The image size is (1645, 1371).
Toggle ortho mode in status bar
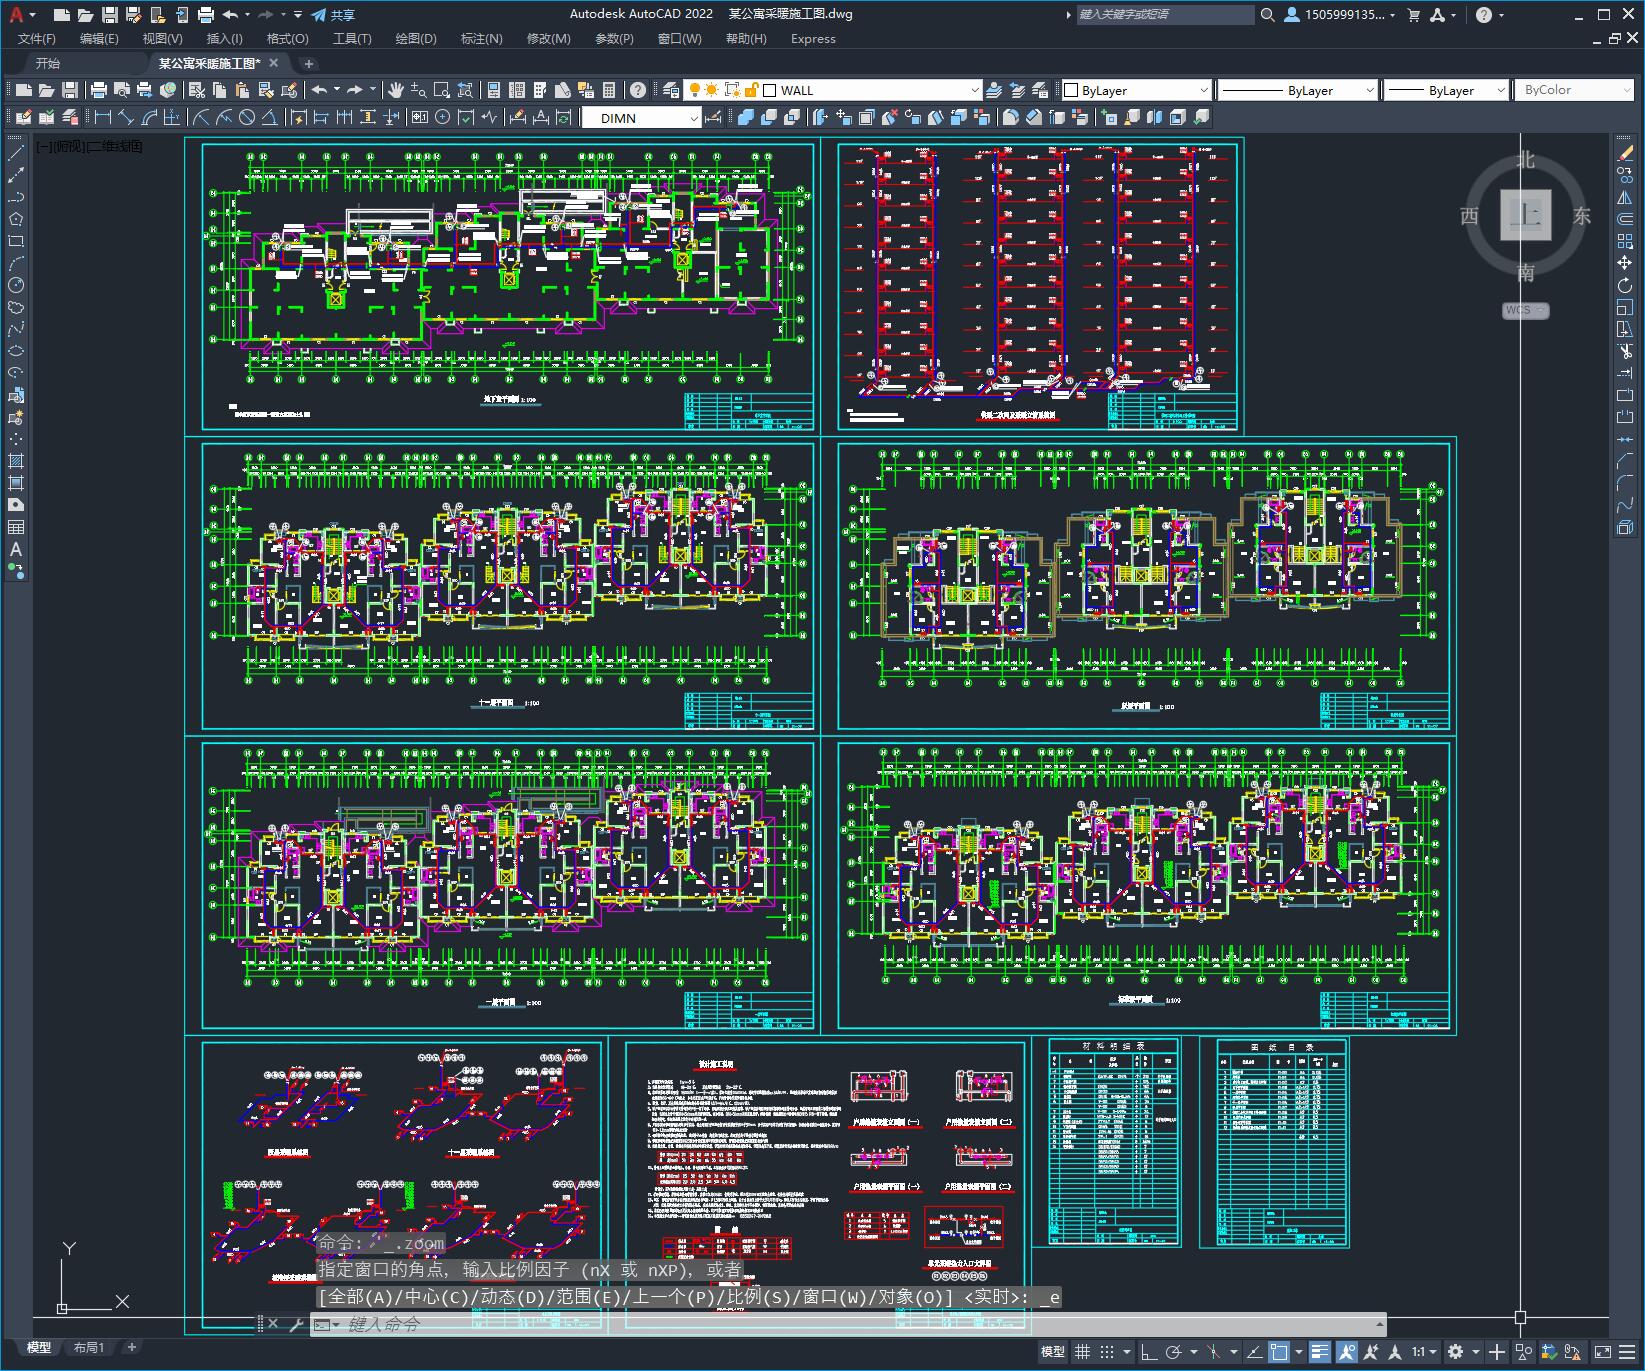pos(1148,1352)
